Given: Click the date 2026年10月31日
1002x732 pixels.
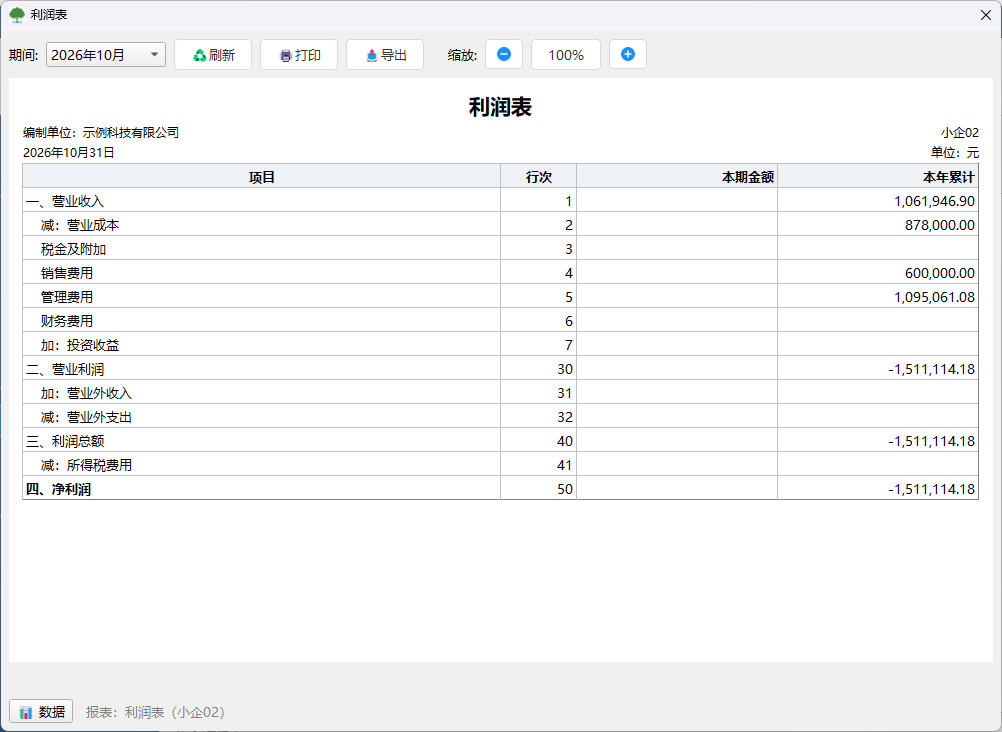Looking at the screenshot, I should pyautogui.click(x=68, y=152).
